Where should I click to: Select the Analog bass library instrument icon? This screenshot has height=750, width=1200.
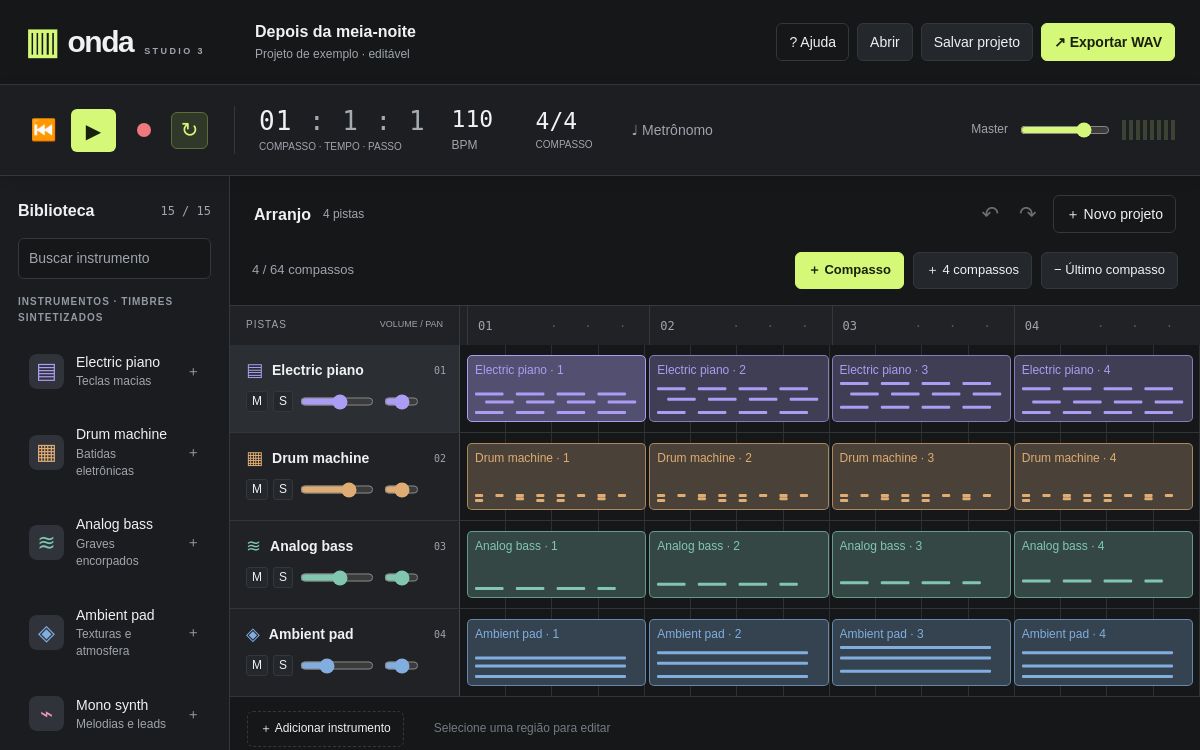[46, 542]
